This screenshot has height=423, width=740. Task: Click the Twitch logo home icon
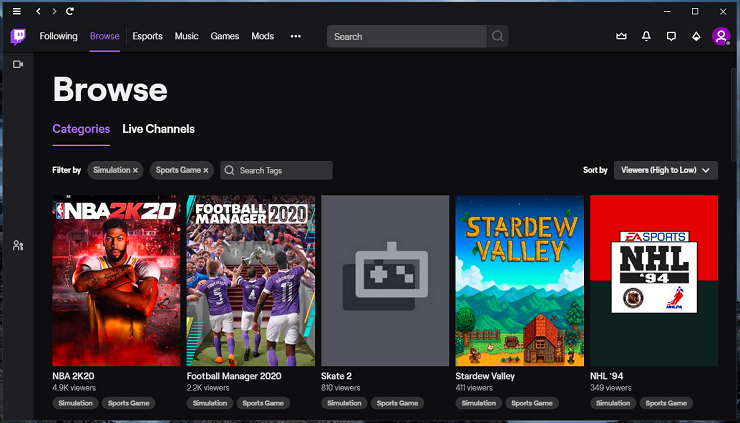point(18,36)
